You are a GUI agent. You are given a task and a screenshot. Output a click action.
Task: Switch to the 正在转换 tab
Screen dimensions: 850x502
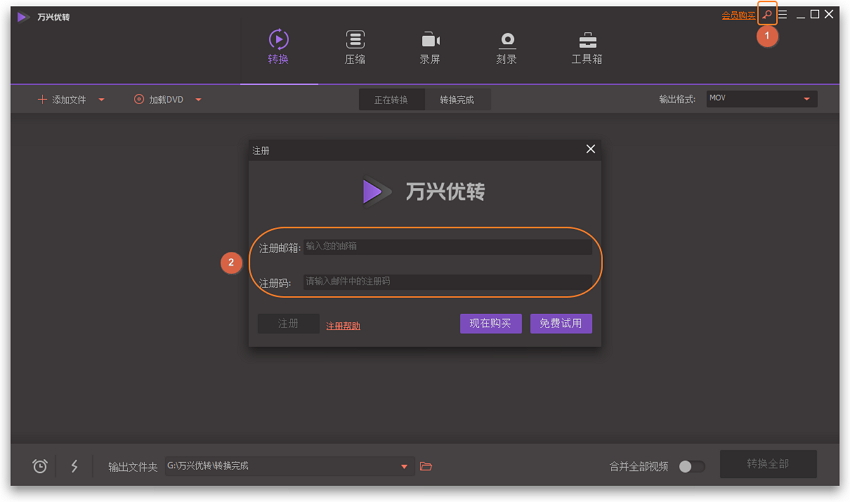(x=391, y=100)
